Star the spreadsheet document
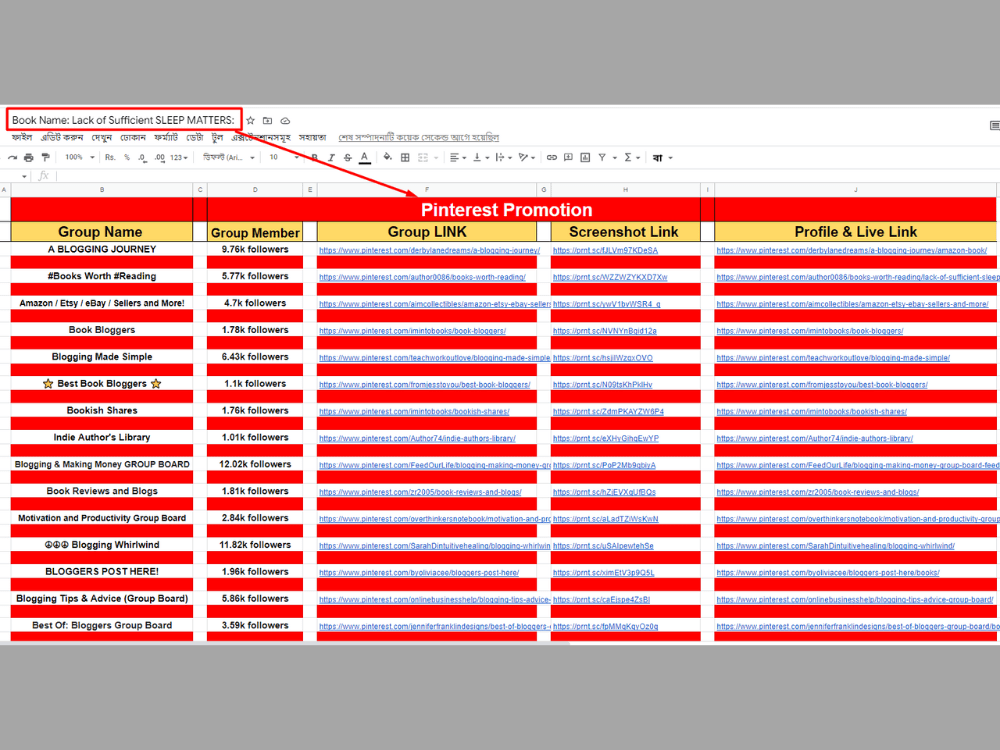Viewport: 1000px width, 750px height. coord(251,121)
